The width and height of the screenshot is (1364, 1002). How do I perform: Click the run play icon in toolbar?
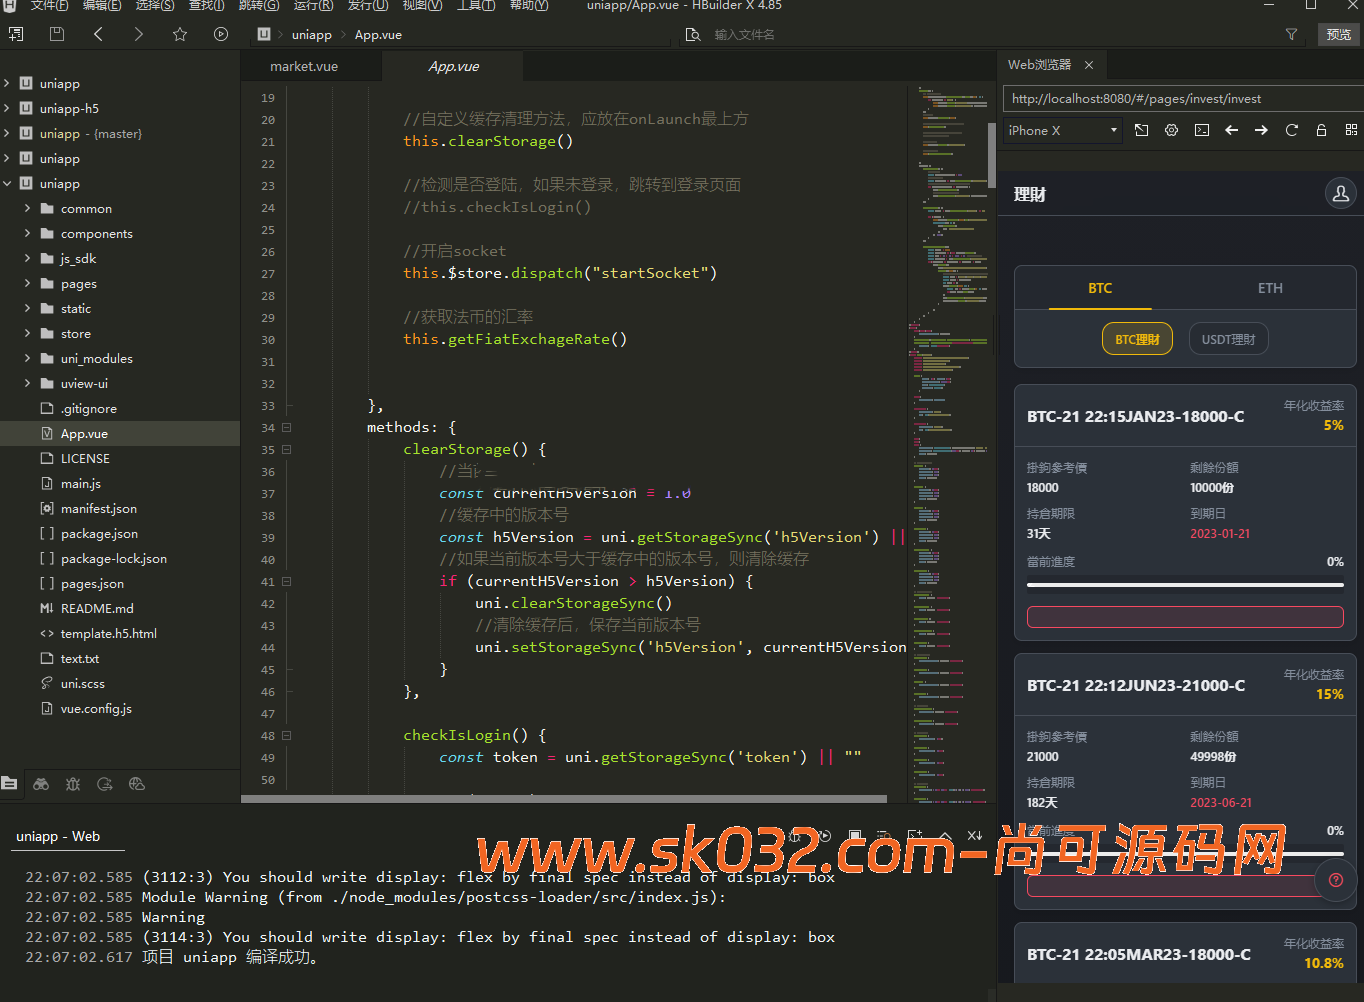click(221, 34)
